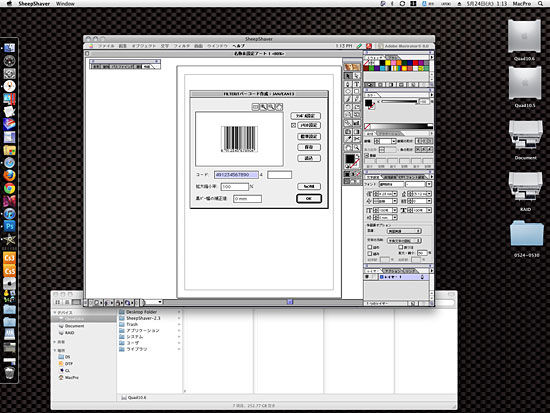Viewport: 550px width, 413px height.
Task: Select the Type tool in toolbox
Action: click(x=356, y=84)
